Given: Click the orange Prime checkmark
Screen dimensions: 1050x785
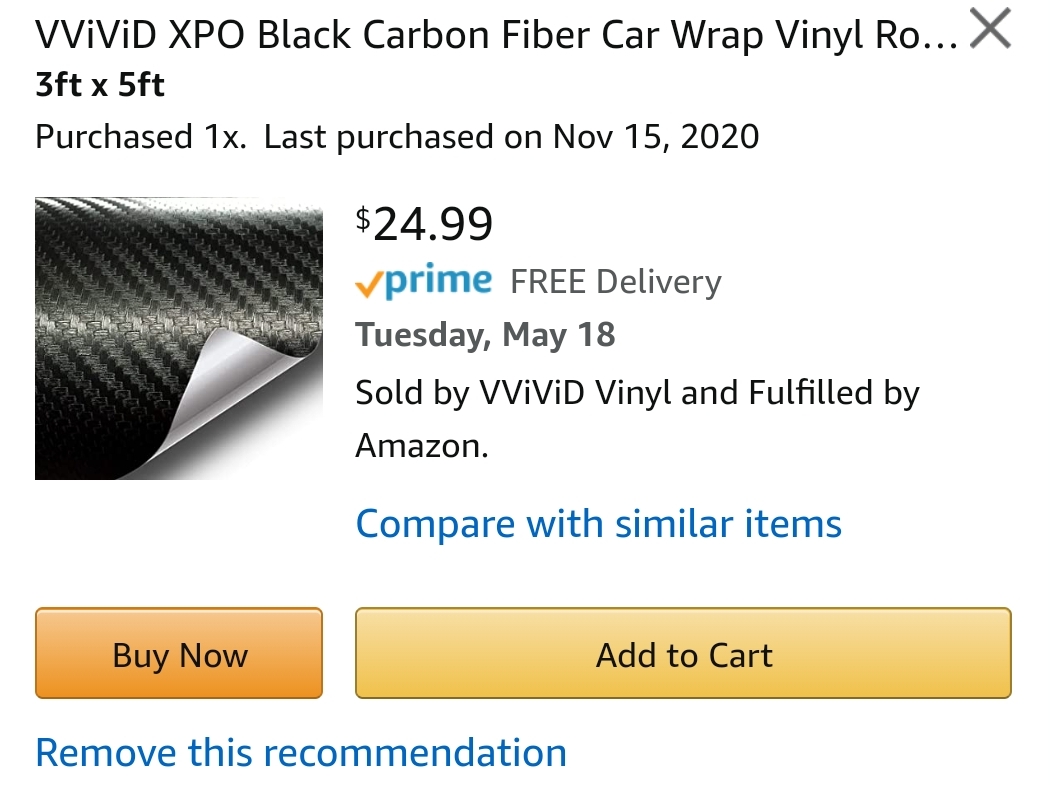Looking at the screenshot, I should click(x=369, y=285).
